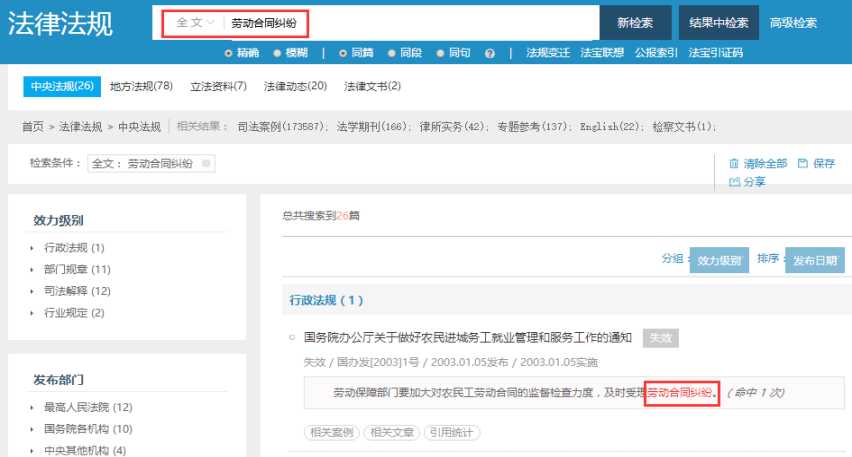
Task: Go to 首页 in the breadcrumb
Action: [33, 127]
